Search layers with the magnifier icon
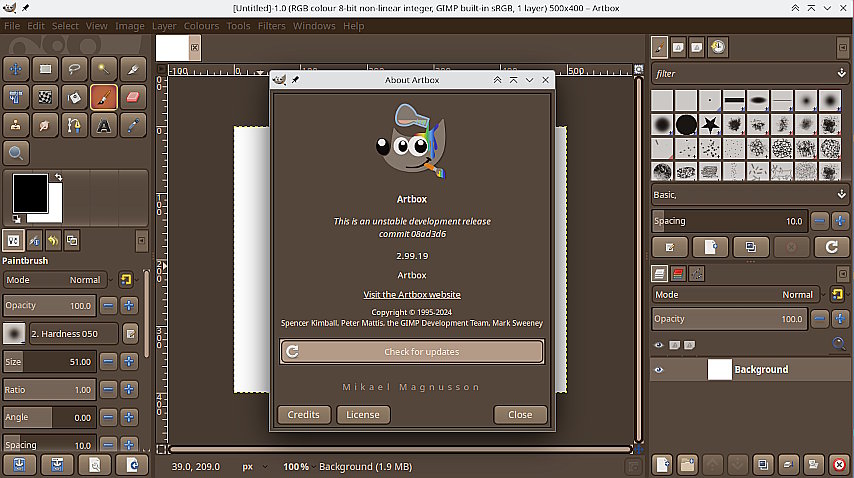854x478 pixels. coord(839,344)
